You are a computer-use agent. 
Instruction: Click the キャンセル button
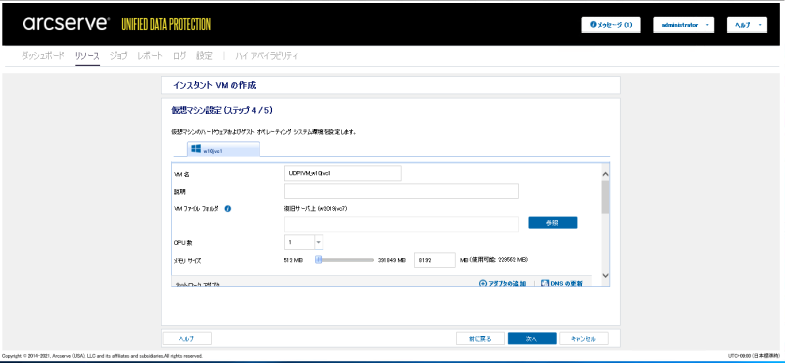click(584, 338)
